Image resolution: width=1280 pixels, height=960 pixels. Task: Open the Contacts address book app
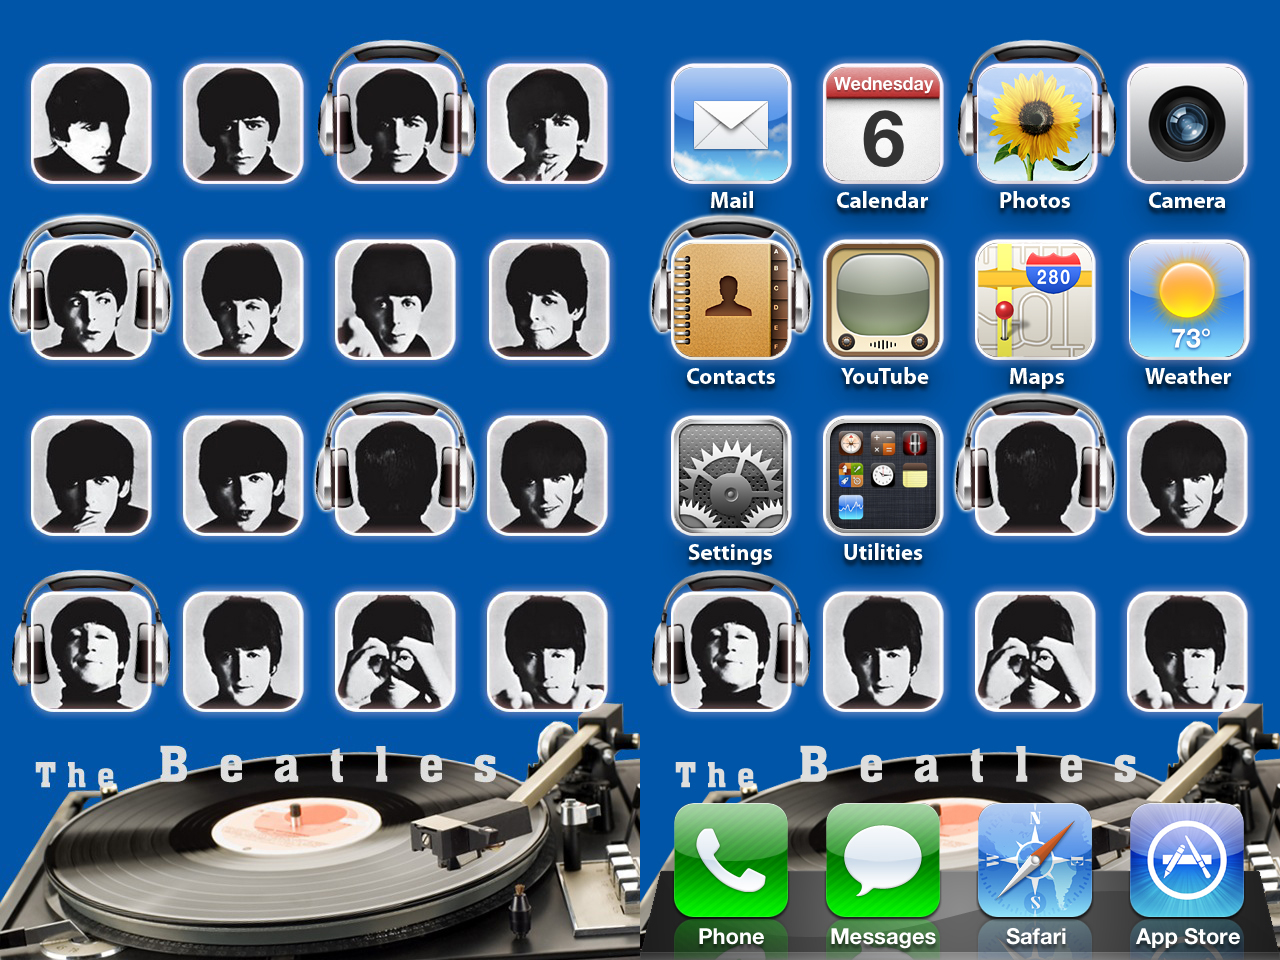[x=731, y=299]
